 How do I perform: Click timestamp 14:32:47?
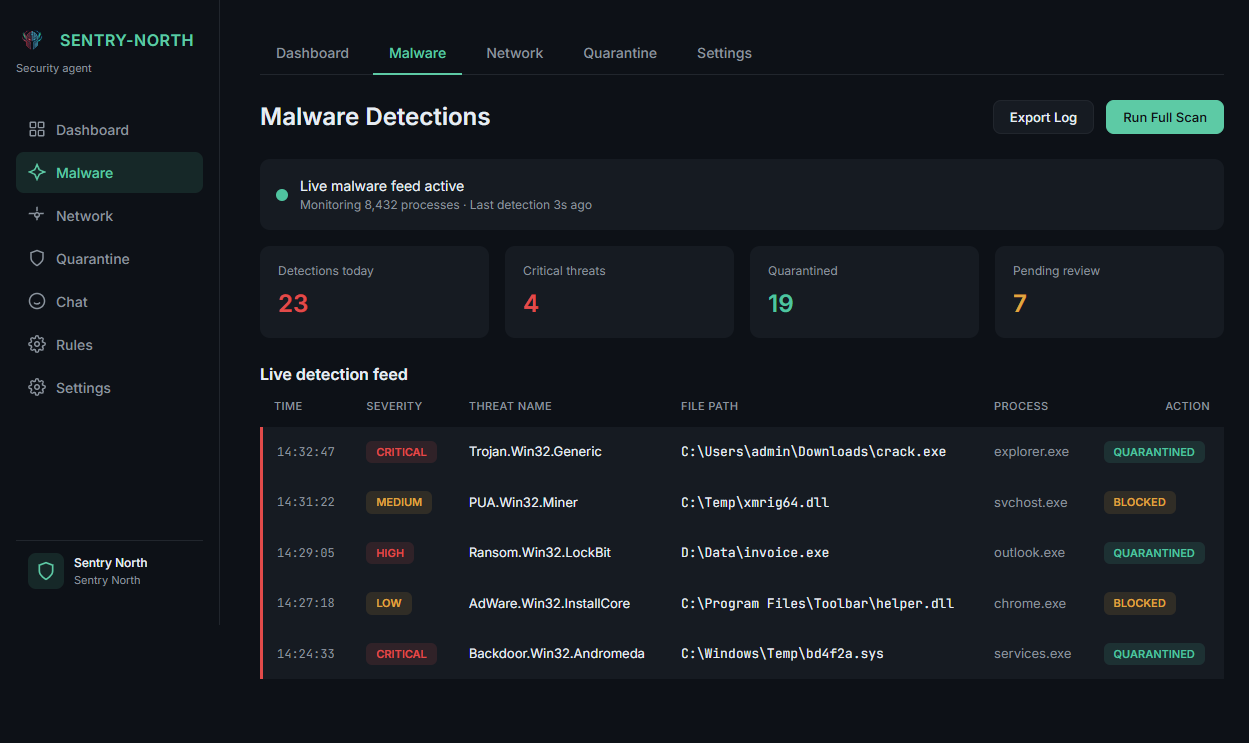click(305, 452)
